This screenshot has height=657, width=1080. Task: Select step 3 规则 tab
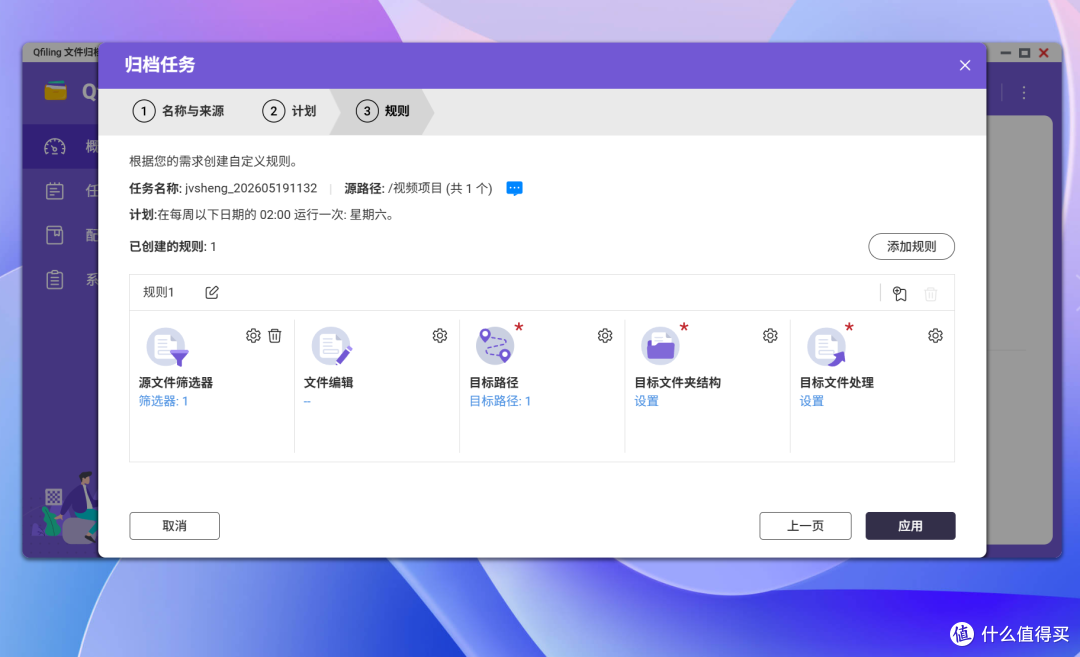[x=383, y=111]
